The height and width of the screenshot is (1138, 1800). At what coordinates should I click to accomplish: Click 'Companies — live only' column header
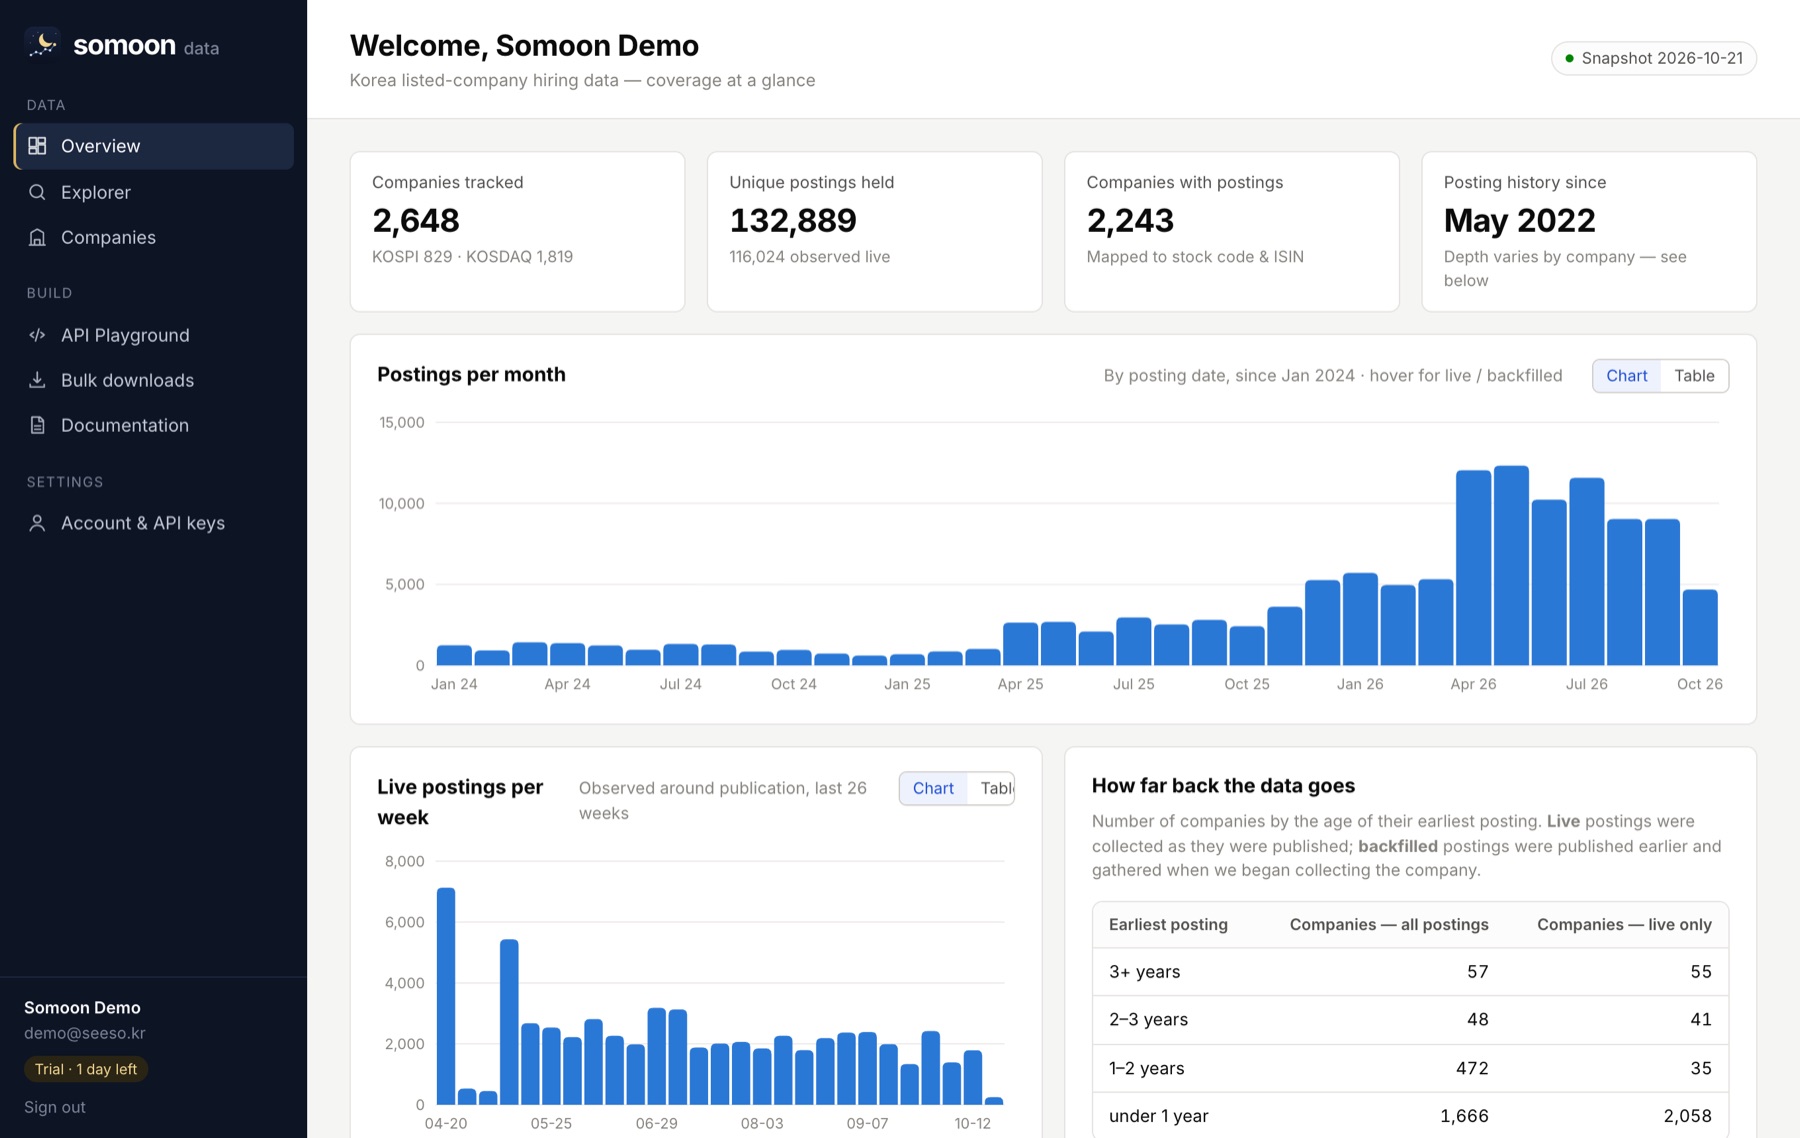pyautogui.click(x=1624, y=925)
